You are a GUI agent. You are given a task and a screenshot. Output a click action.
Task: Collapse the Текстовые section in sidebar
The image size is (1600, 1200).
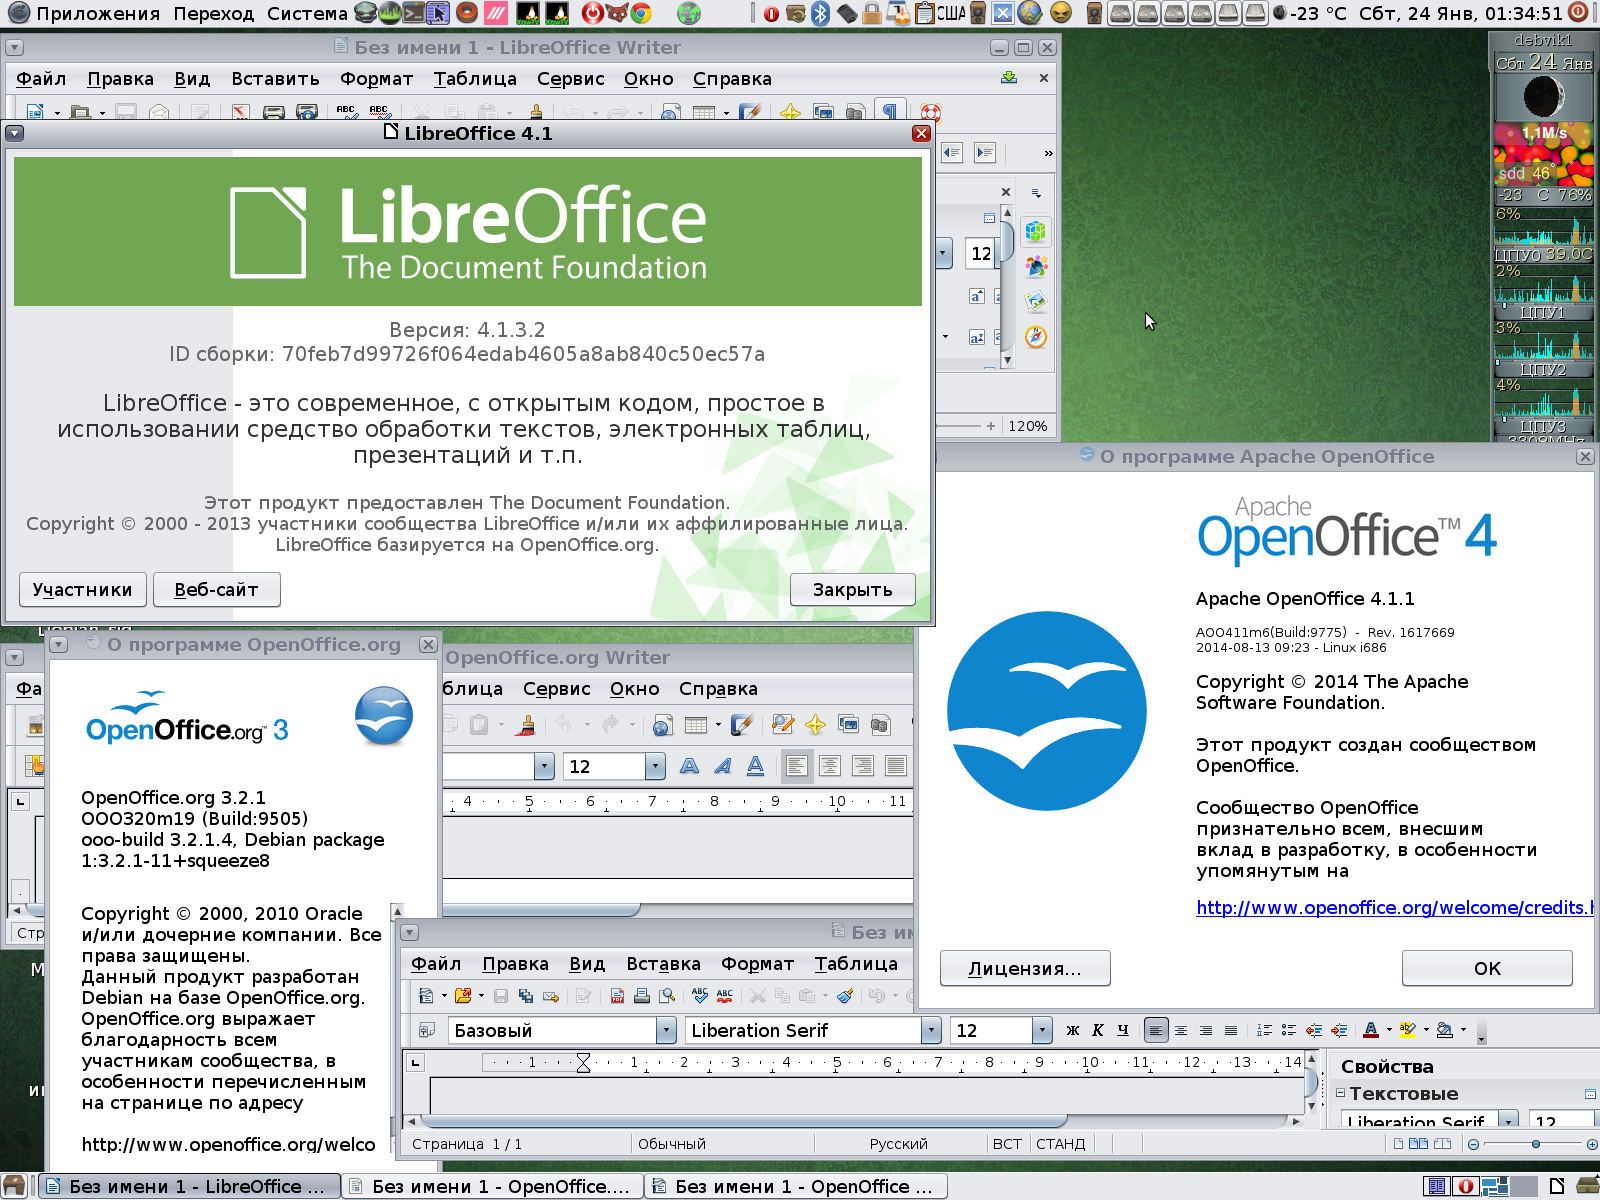pos(1341,1093)
